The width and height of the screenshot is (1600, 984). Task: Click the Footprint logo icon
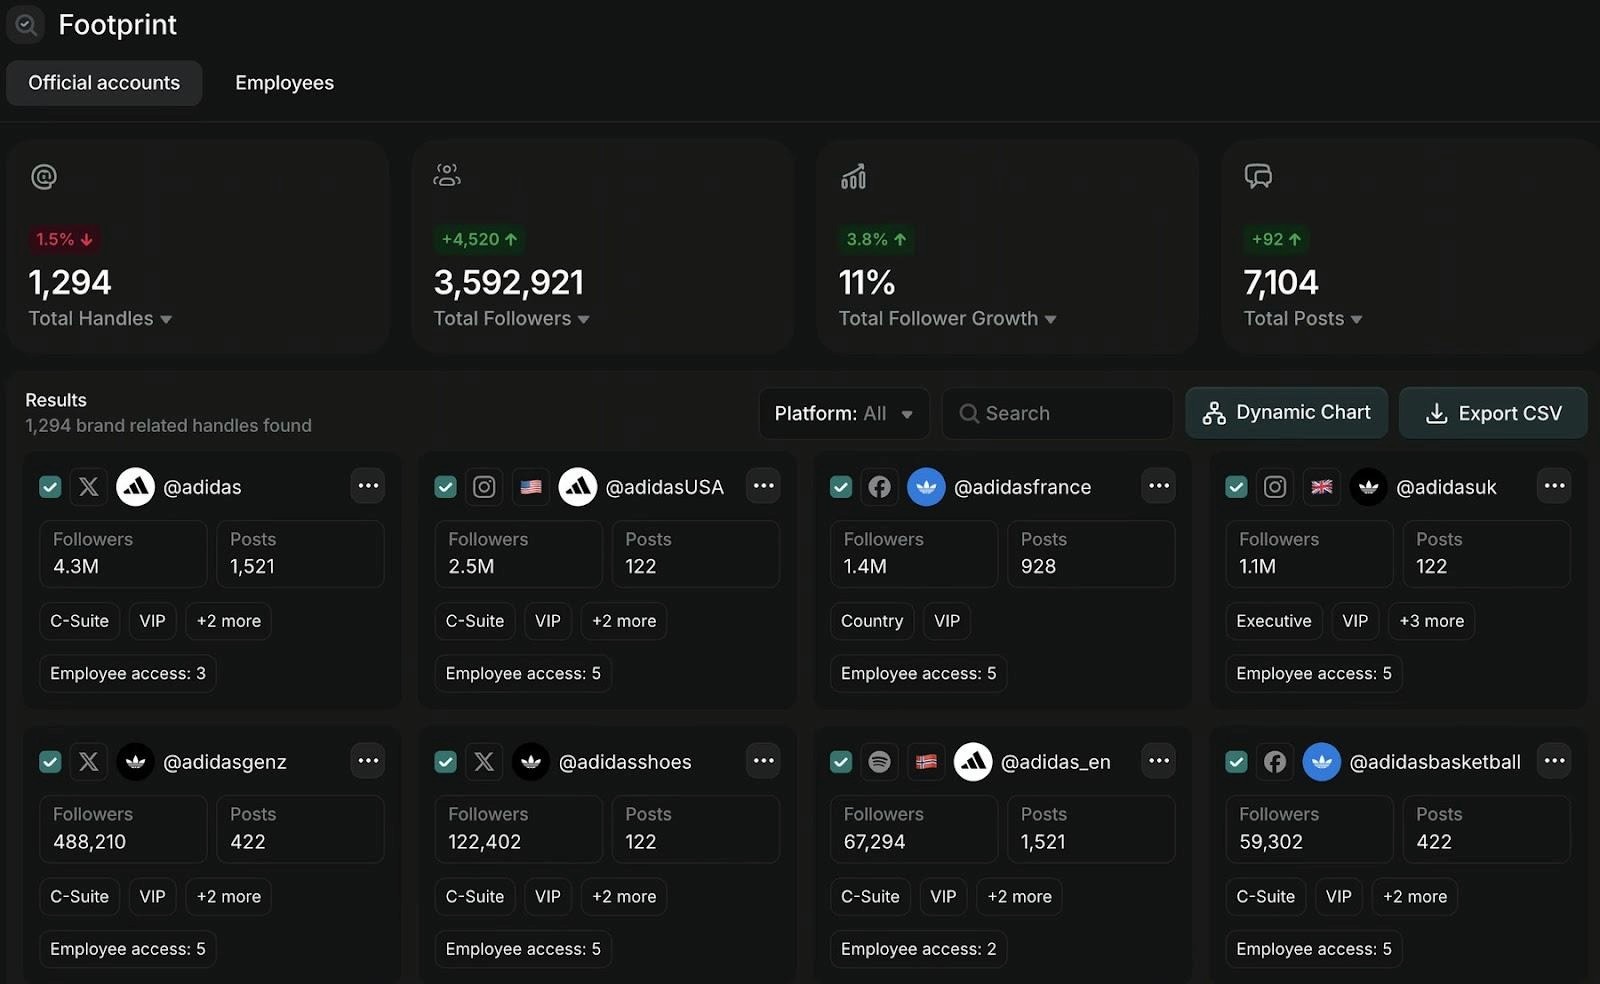tap(25, 24)
